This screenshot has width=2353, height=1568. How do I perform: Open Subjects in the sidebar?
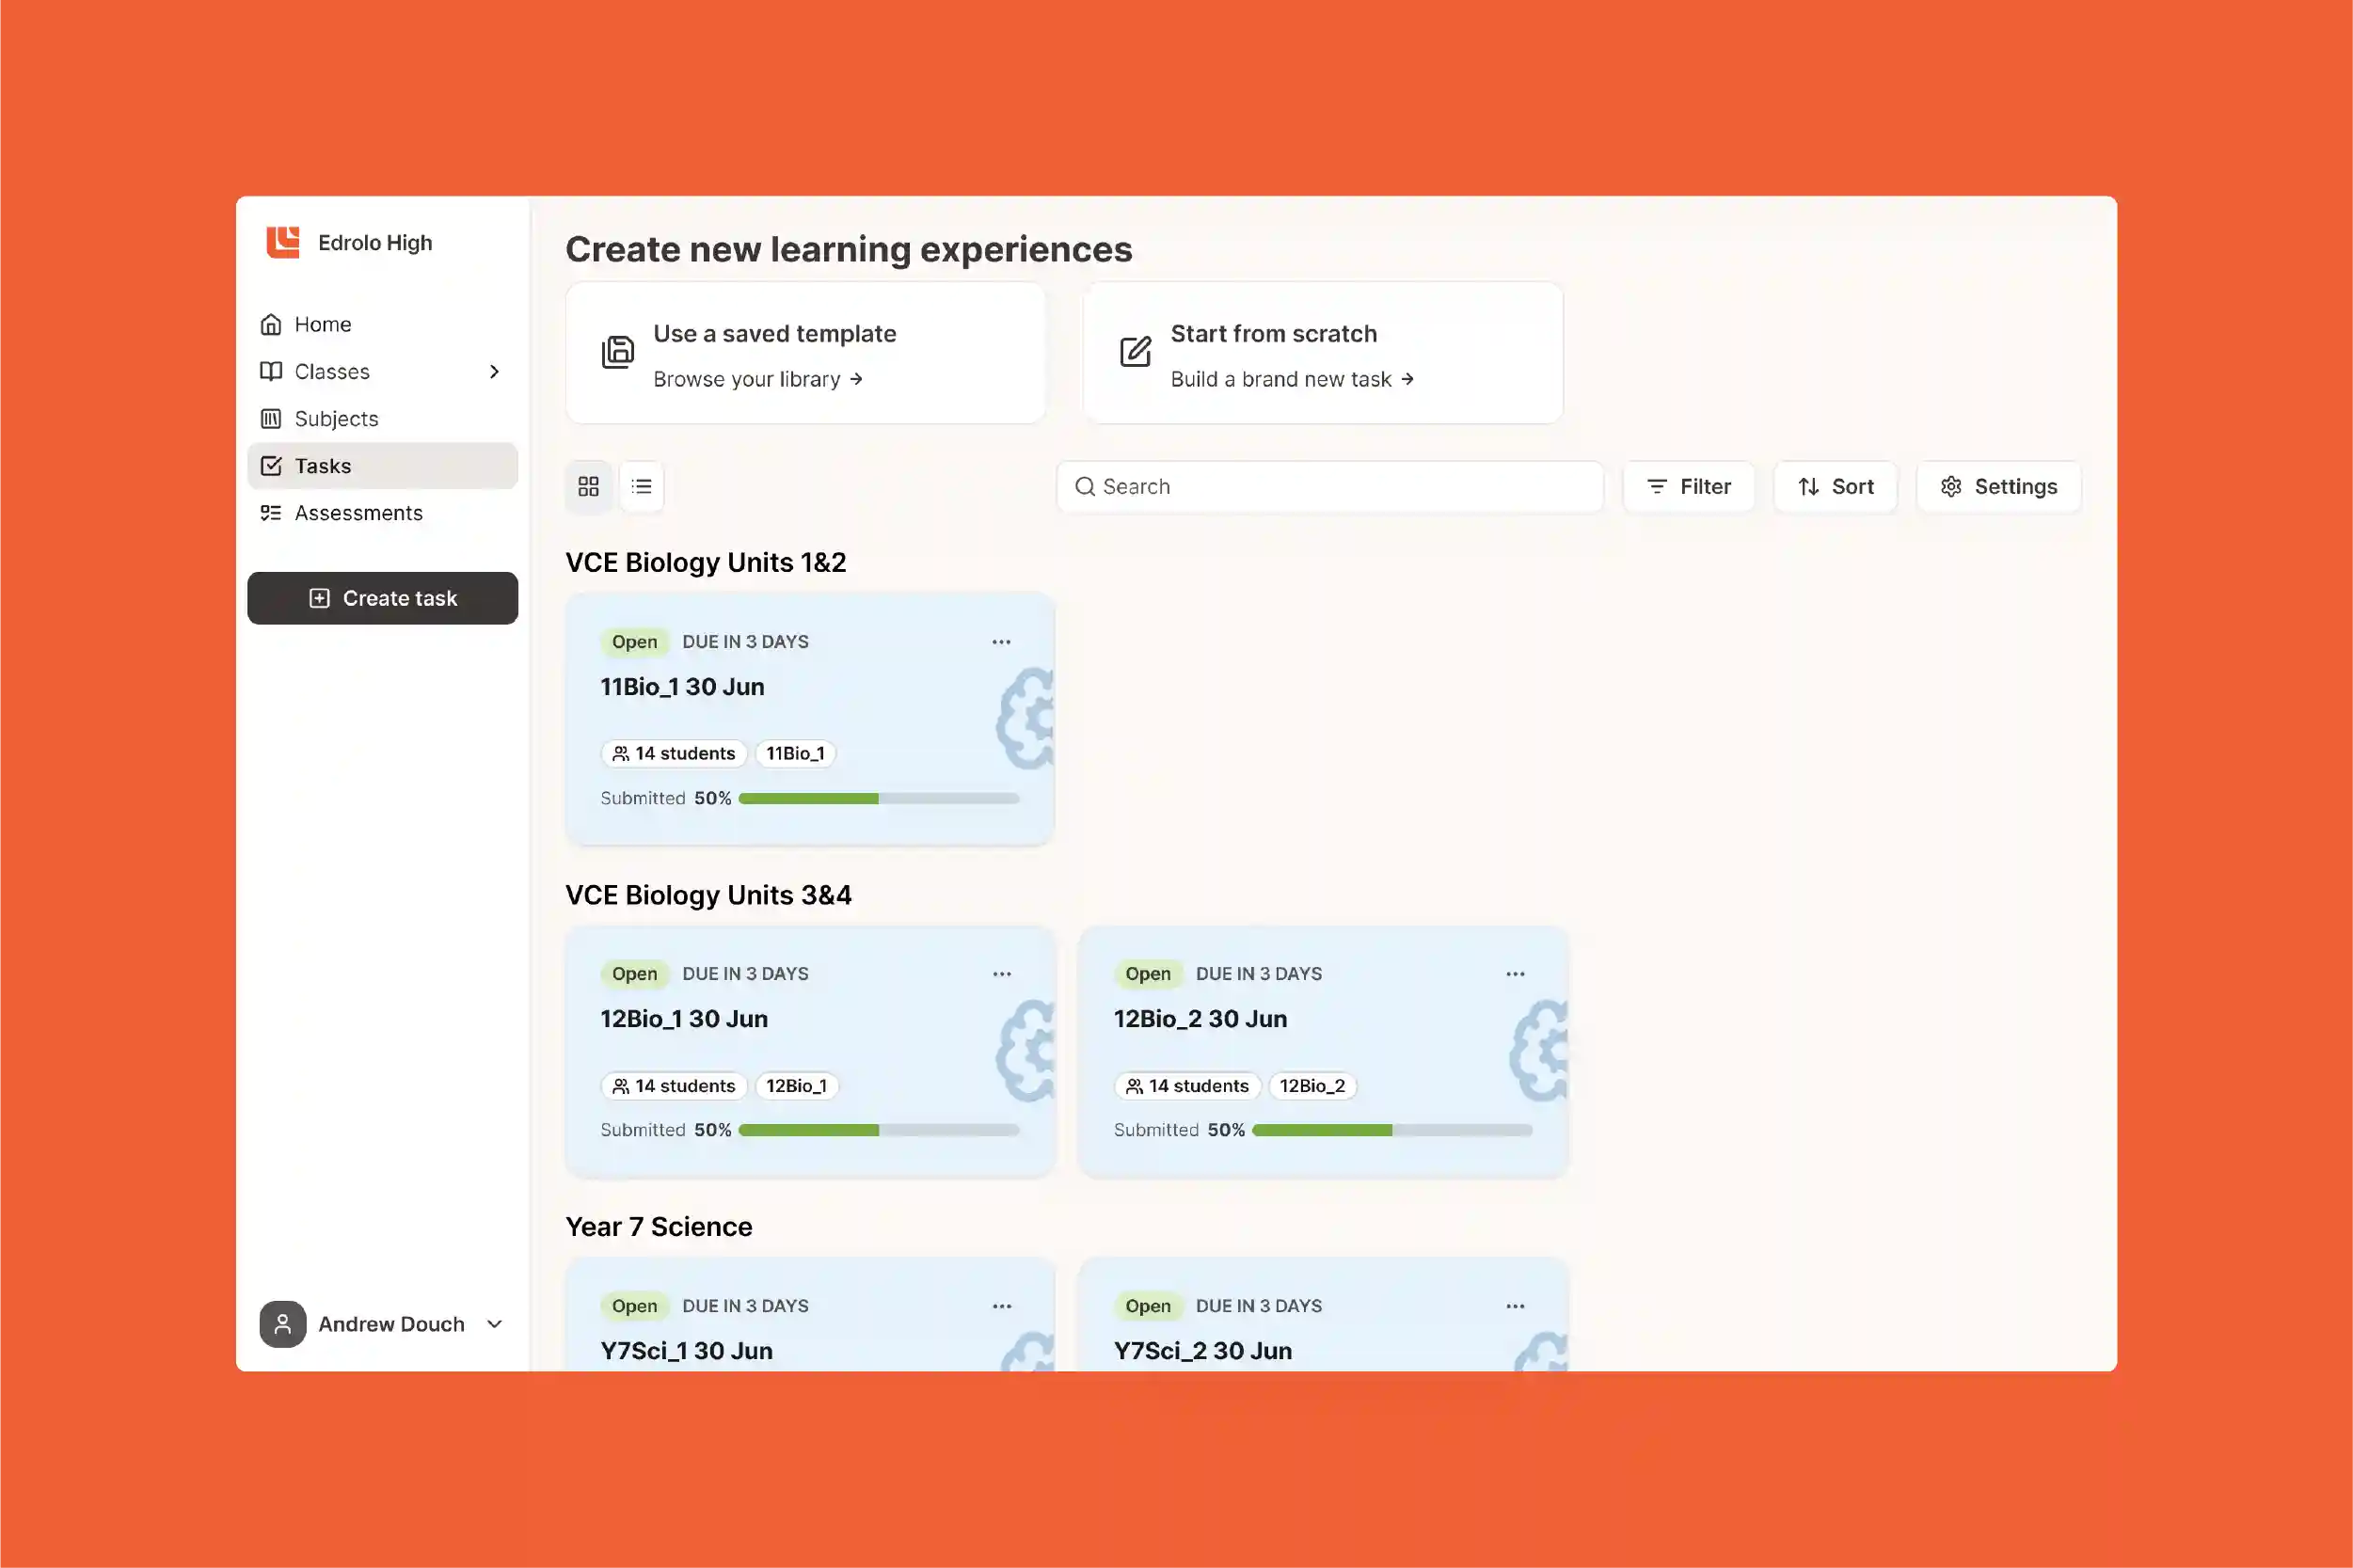point(382,418)
